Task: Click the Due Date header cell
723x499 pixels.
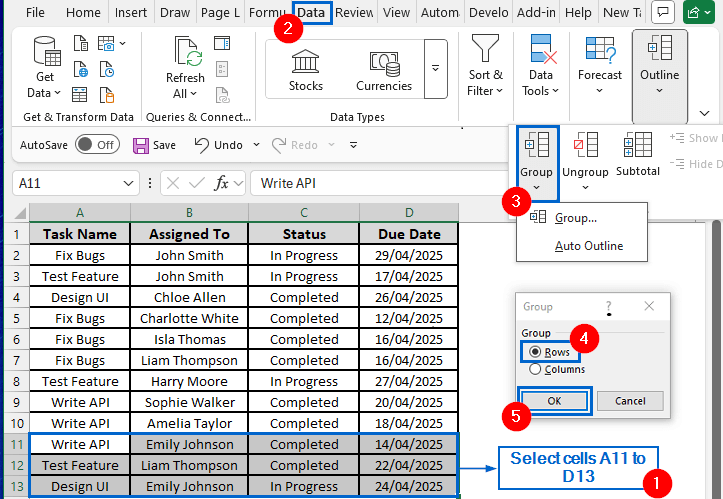Action: [409, 234]
